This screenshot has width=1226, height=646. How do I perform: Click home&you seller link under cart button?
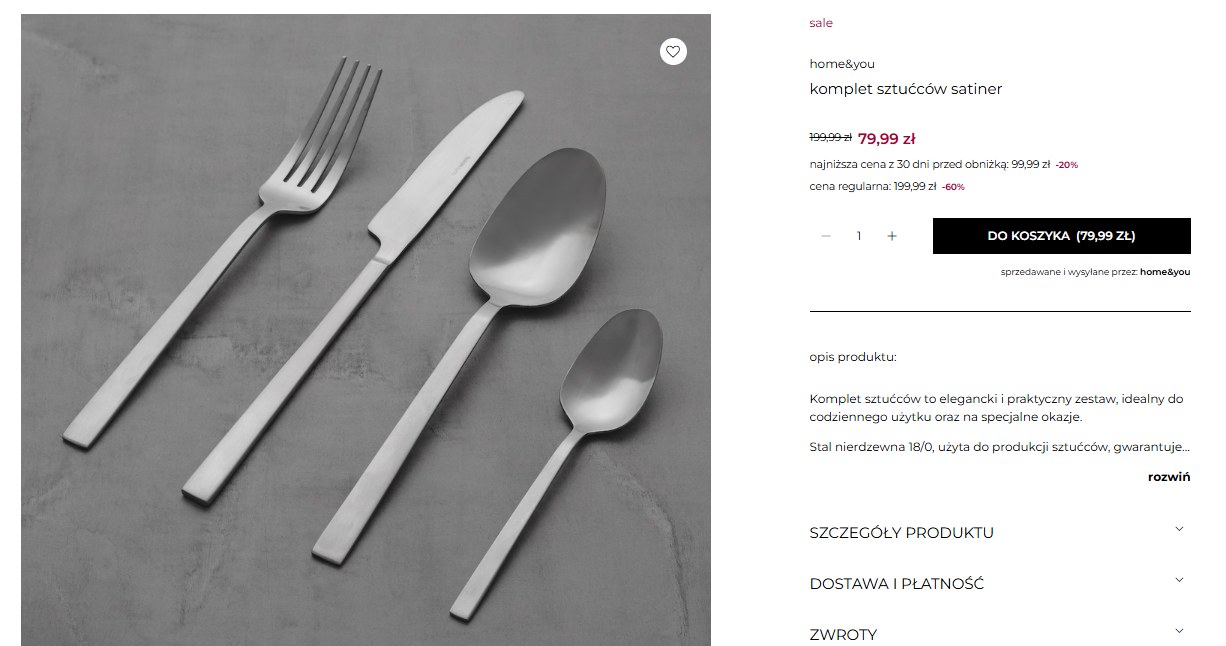(x=1165, y=272)
